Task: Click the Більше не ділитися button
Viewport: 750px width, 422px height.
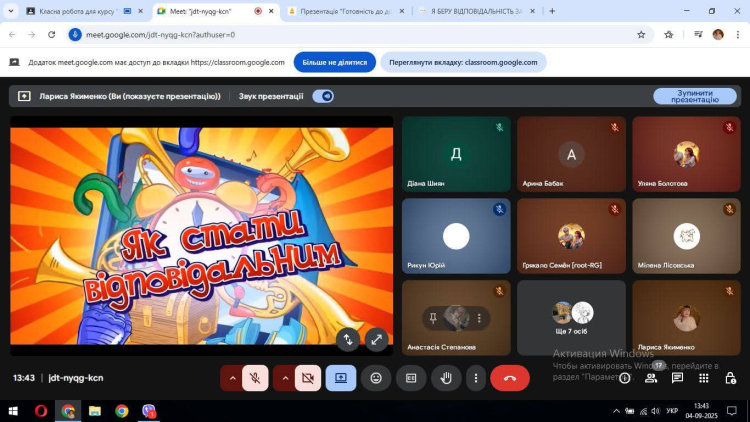Action: 334,62
